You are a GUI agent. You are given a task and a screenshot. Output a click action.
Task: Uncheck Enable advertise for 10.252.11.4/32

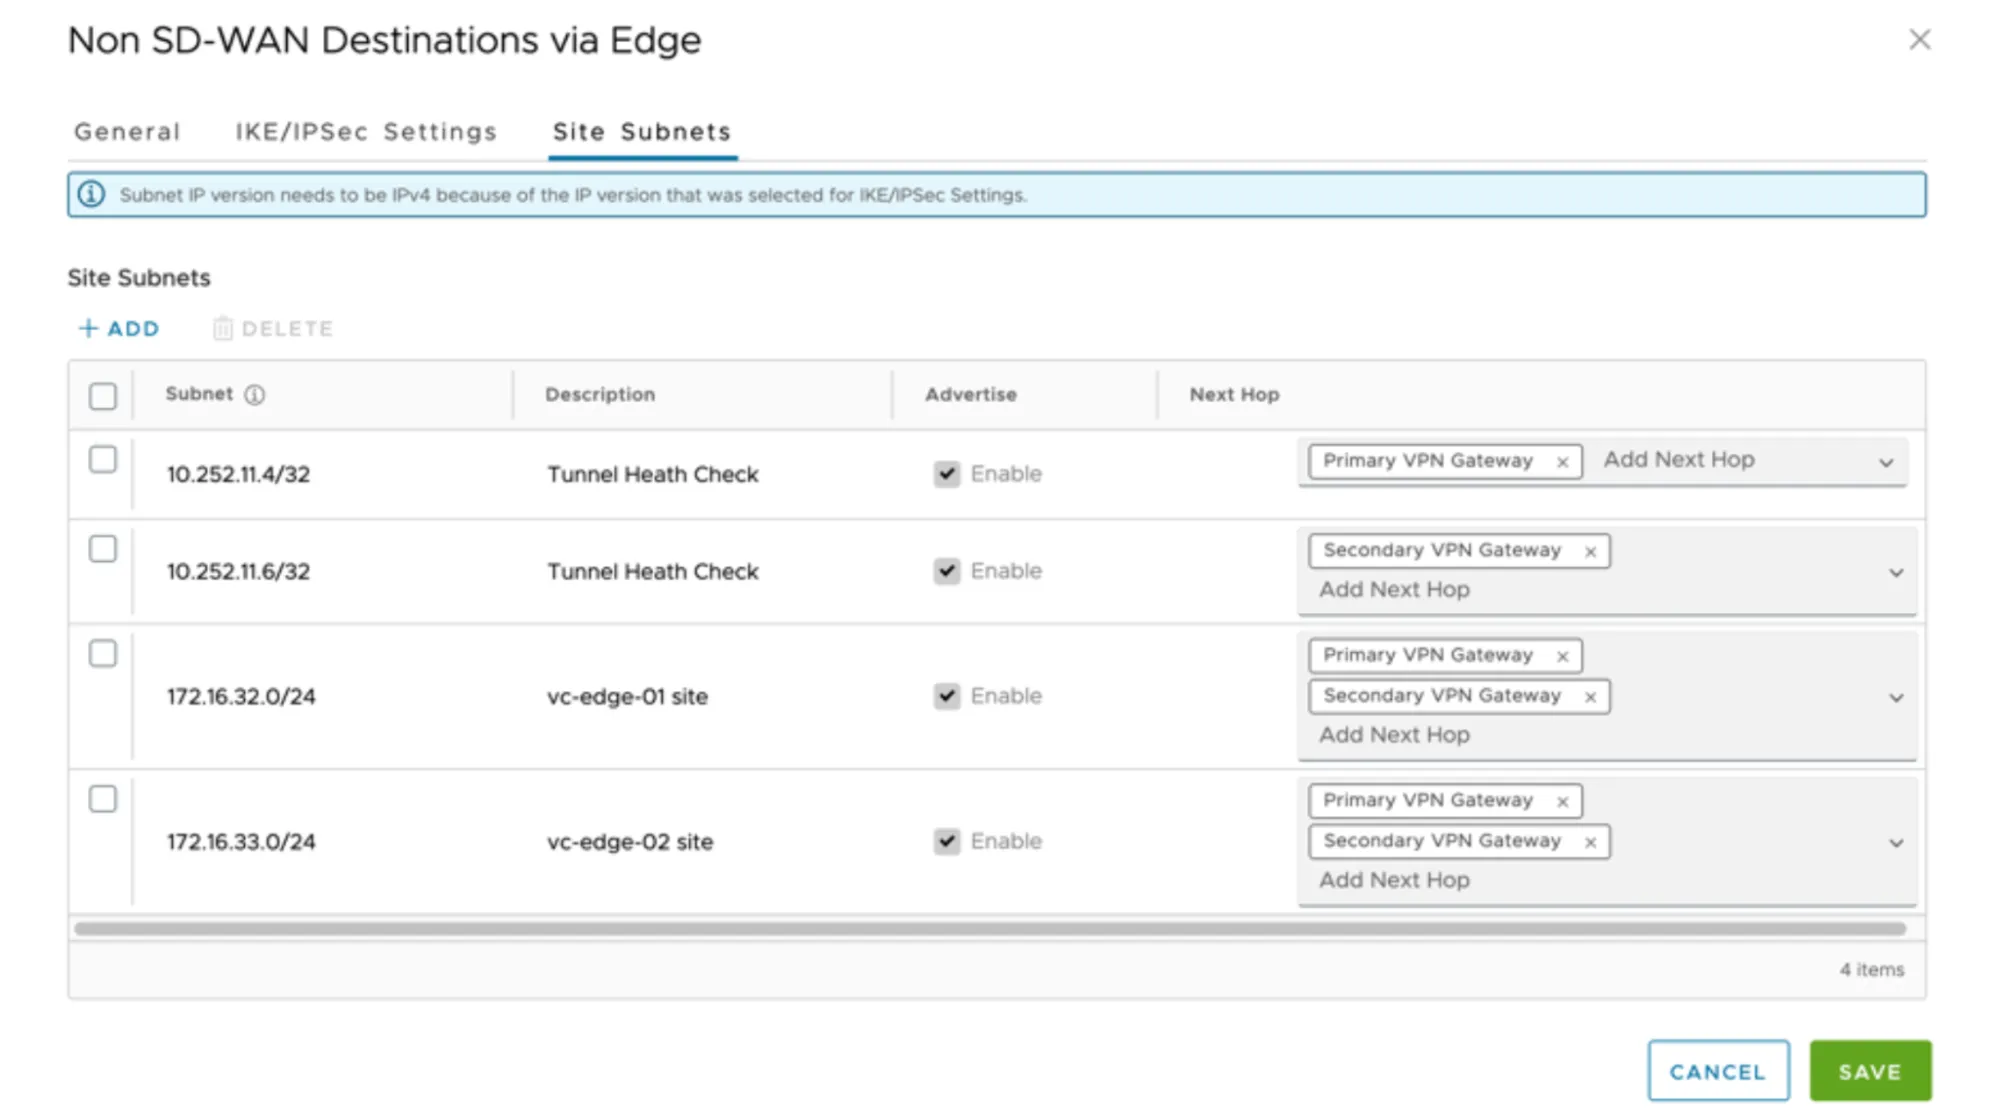tap(946, 474)
